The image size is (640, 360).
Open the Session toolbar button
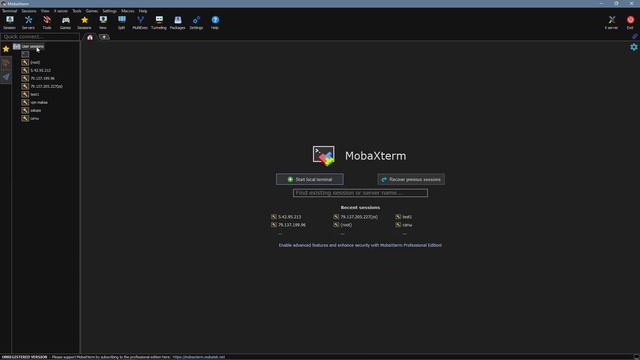tap(9, 22)
